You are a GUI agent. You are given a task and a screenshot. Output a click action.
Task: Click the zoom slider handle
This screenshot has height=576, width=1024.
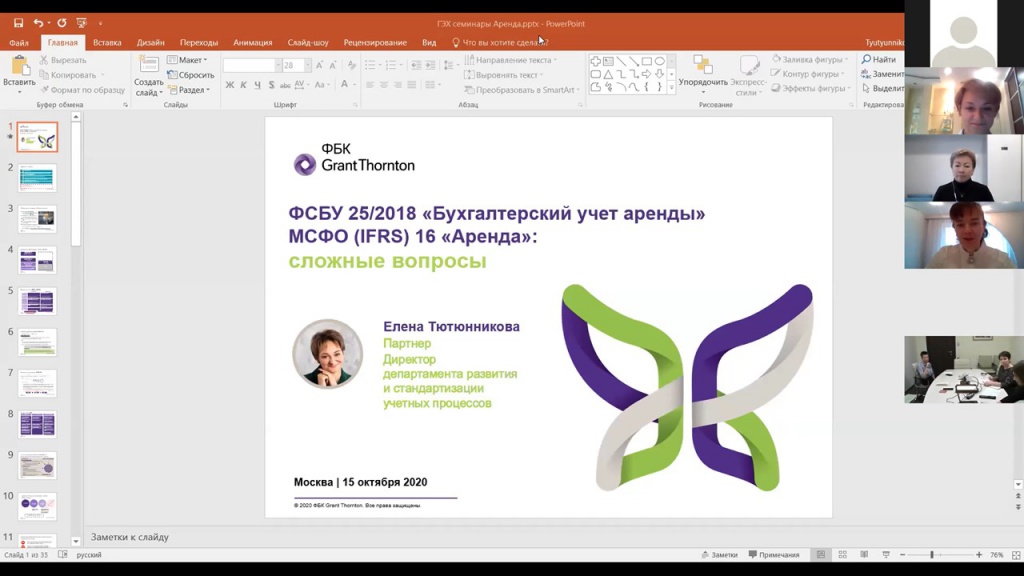932,554
